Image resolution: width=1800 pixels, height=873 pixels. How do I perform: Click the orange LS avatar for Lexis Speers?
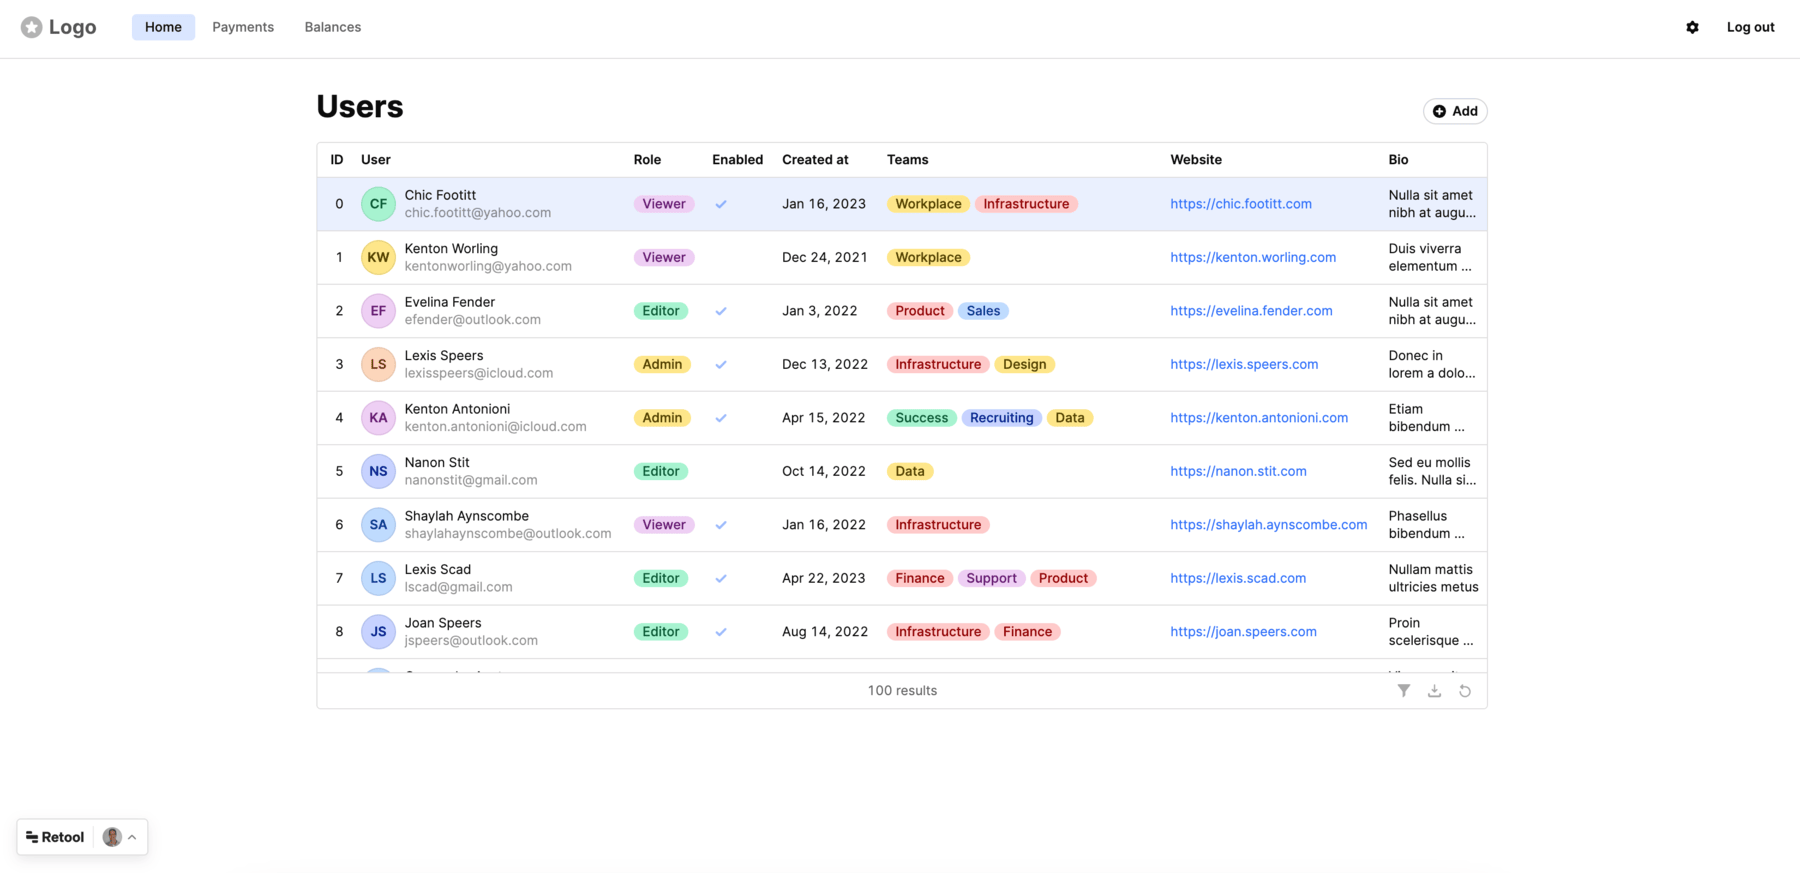point(378,364)
